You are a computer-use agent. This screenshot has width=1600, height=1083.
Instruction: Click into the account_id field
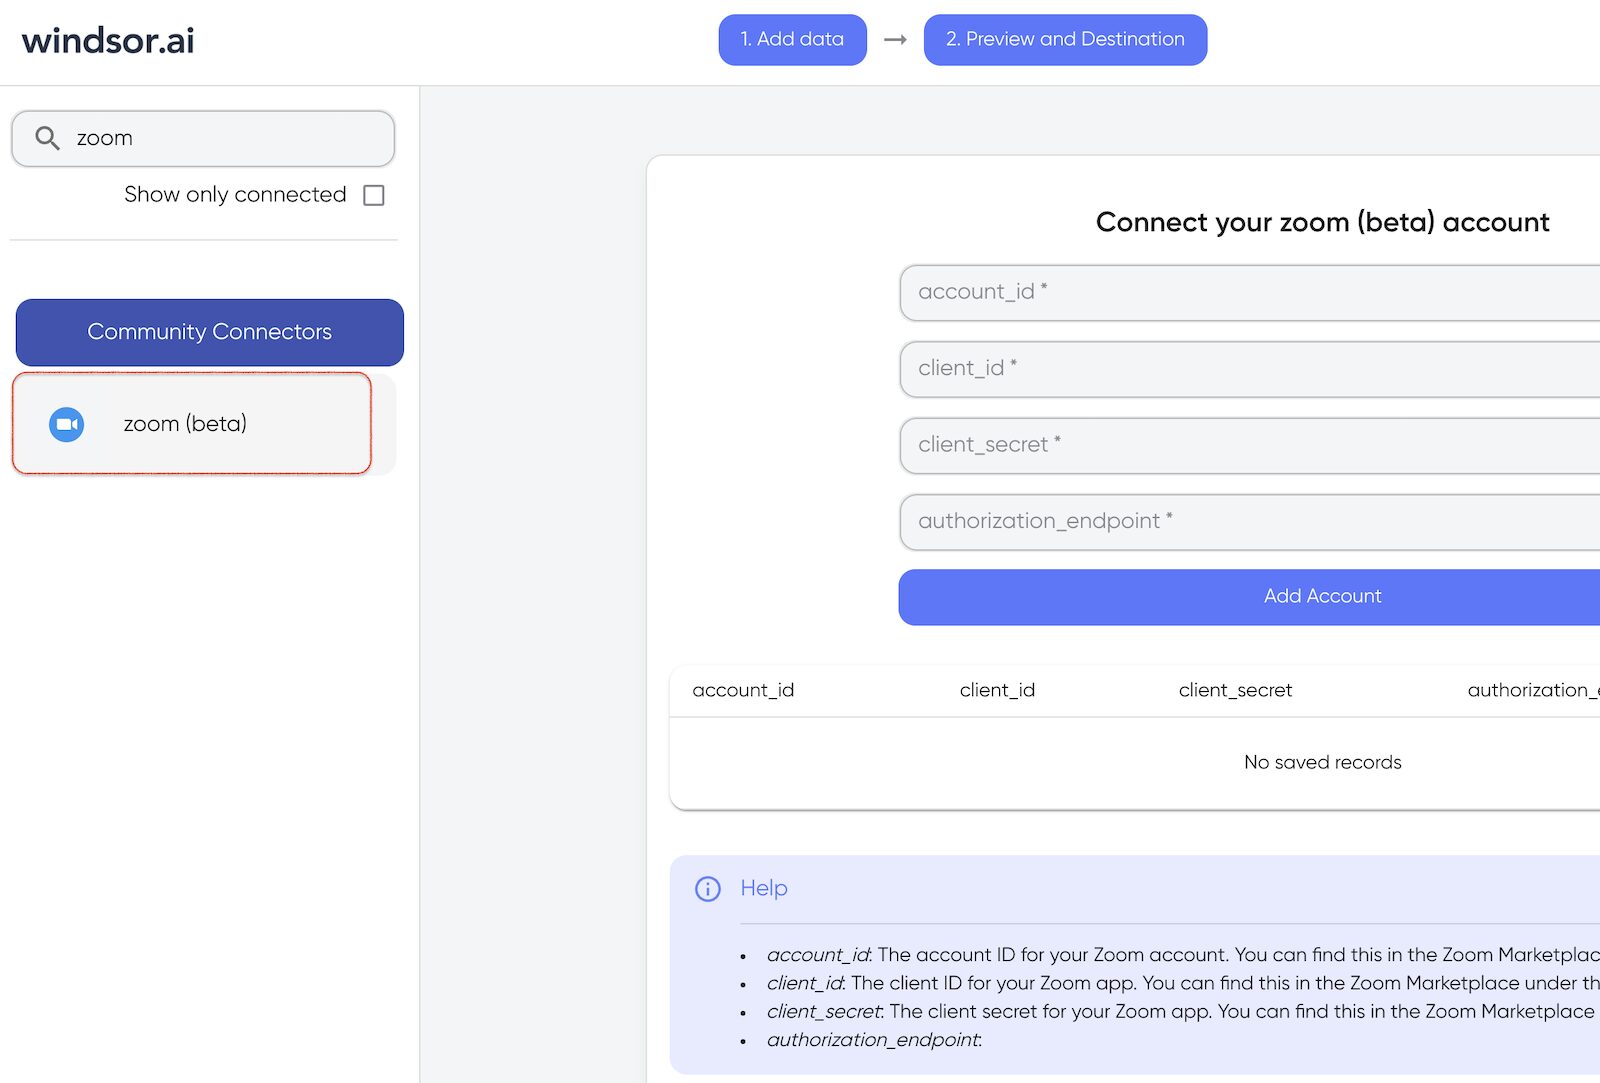(x=1250, y=293)
